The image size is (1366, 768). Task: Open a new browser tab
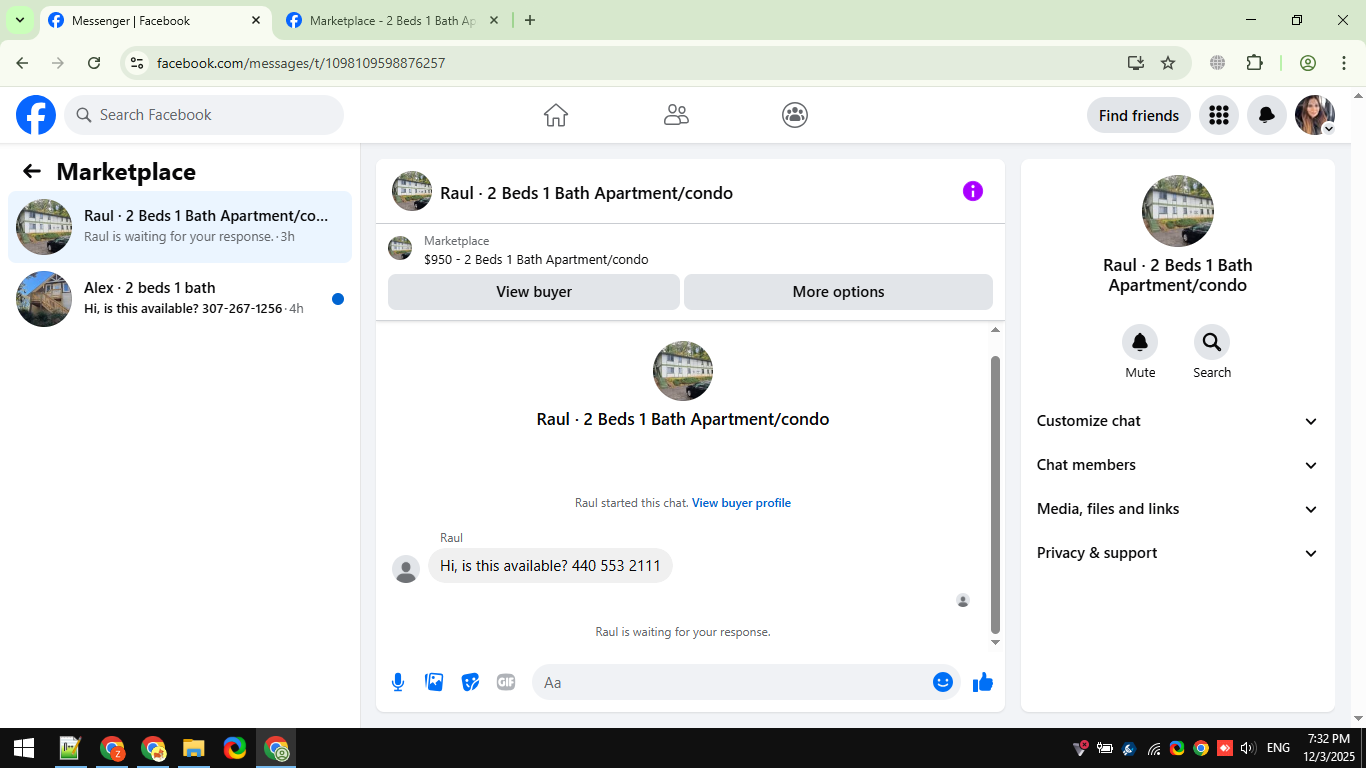coord(530,20)
